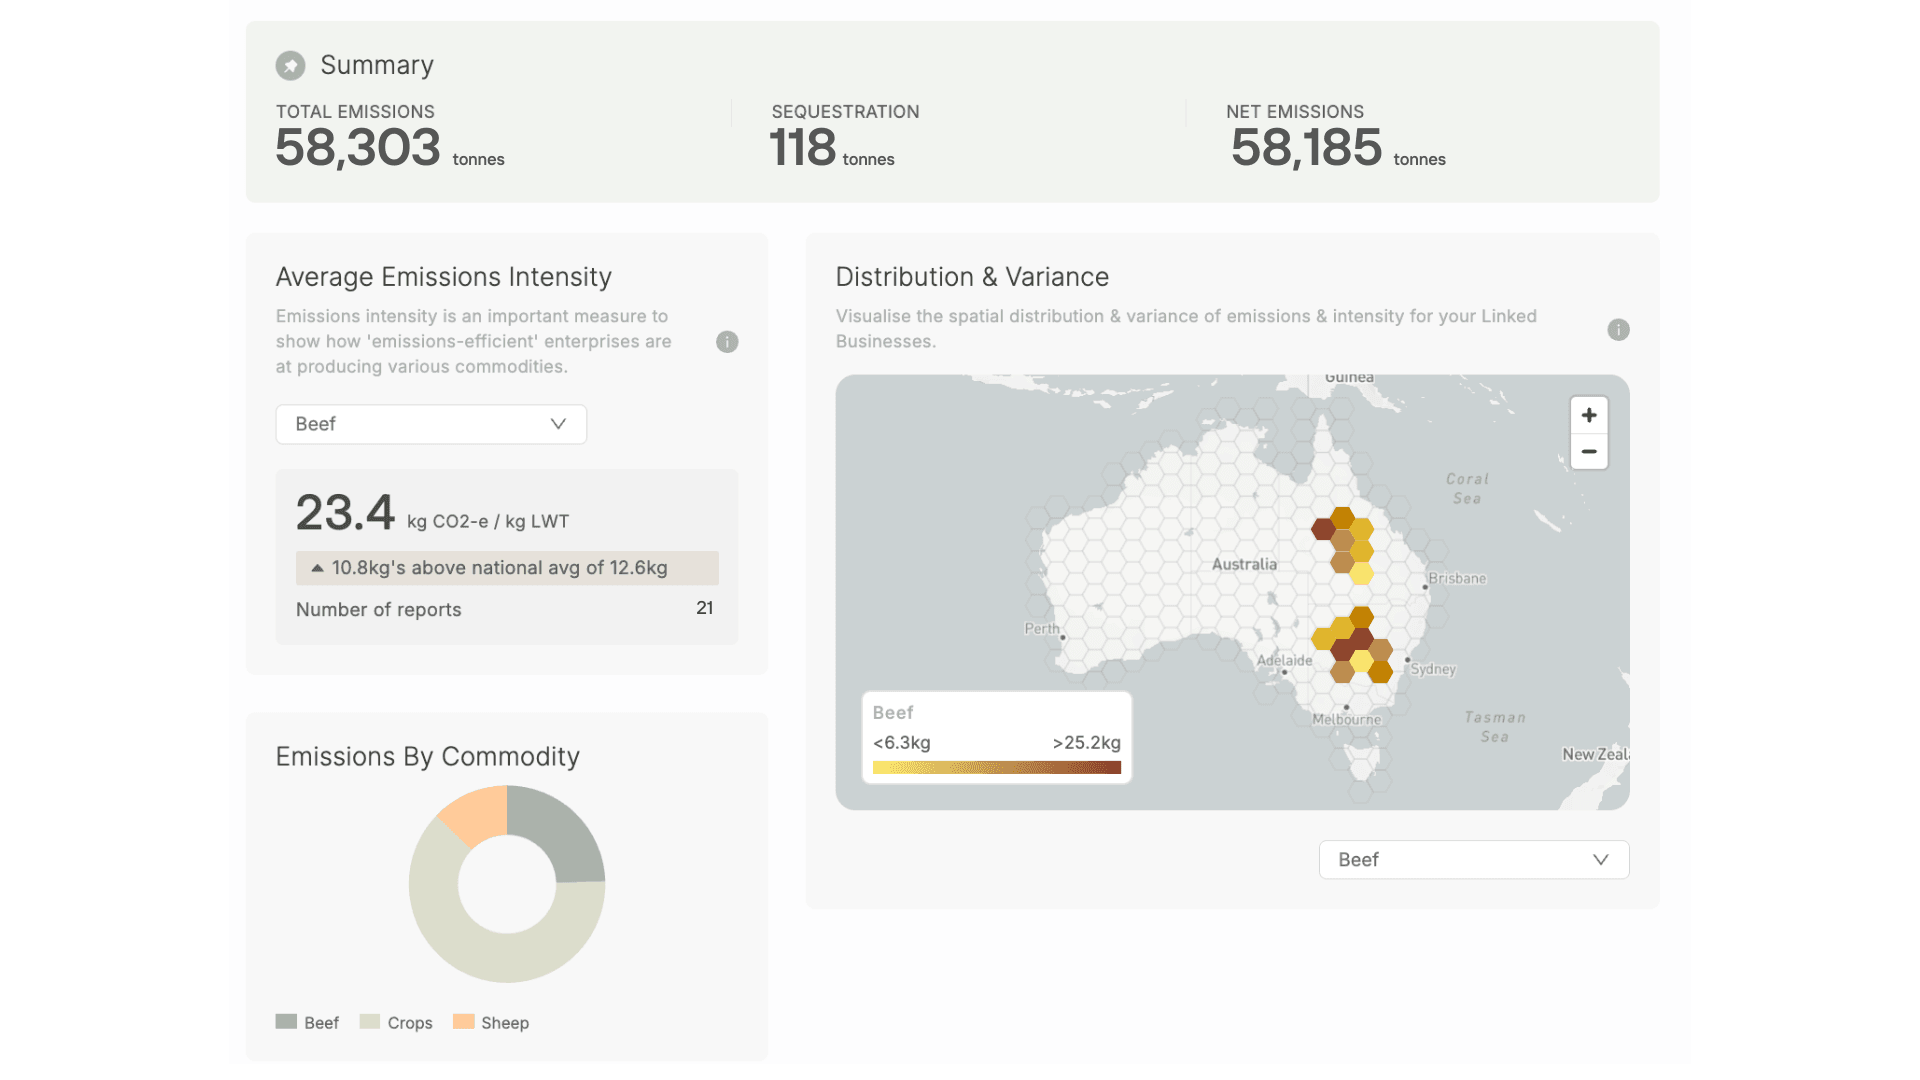The height and width of the screenshot is (1080, 1920).
Task: Click the Sydney city label on map
Action: [1432, 670]
